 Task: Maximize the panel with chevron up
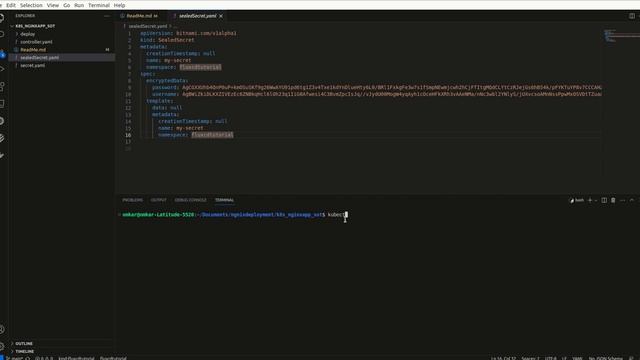[632, 200]
